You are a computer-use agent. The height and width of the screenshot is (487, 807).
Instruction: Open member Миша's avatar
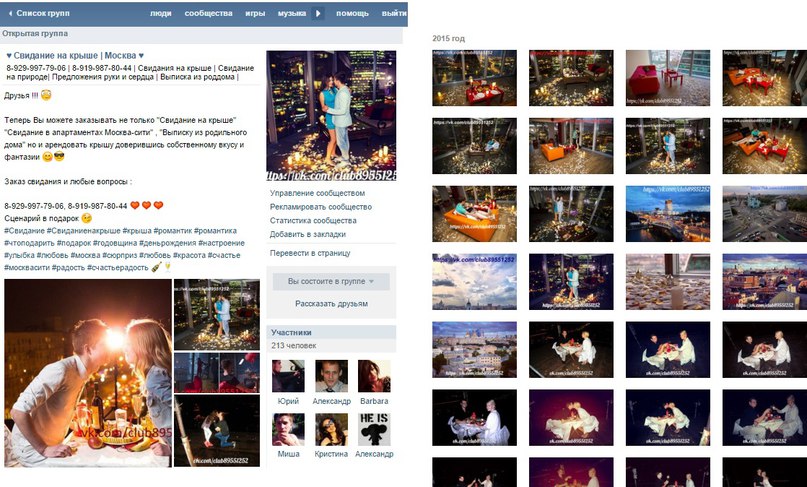pos(288,429)
